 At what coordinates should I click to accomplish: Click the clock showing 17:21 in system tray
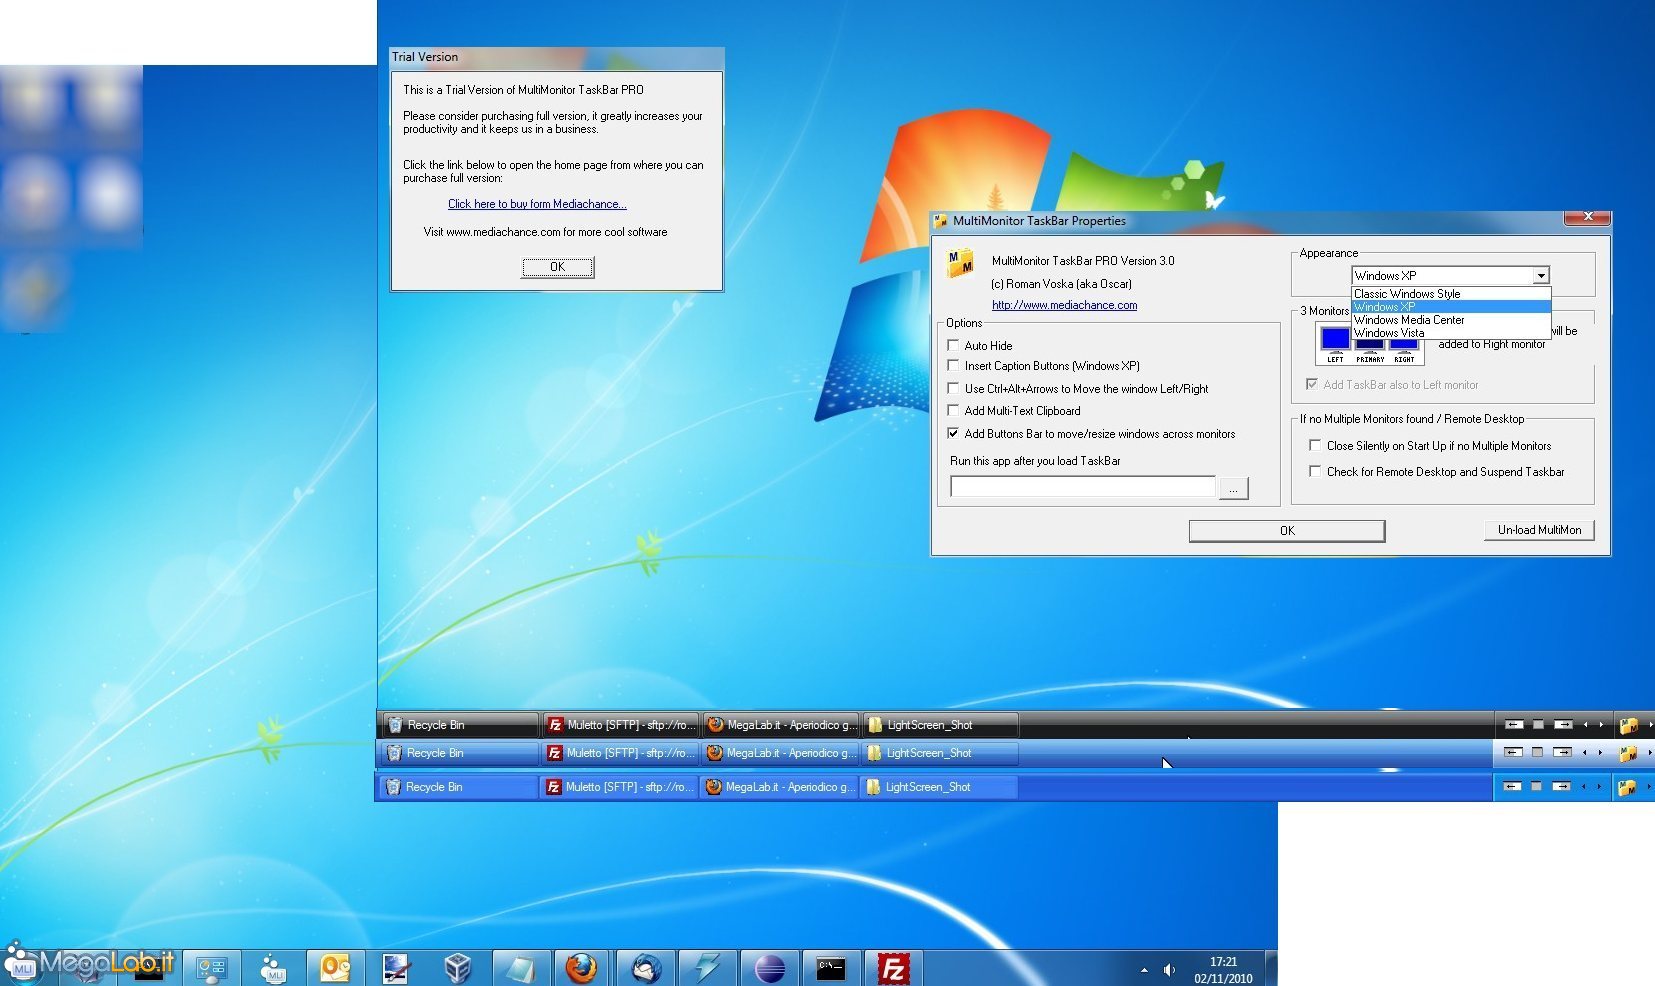(1223, 970)
